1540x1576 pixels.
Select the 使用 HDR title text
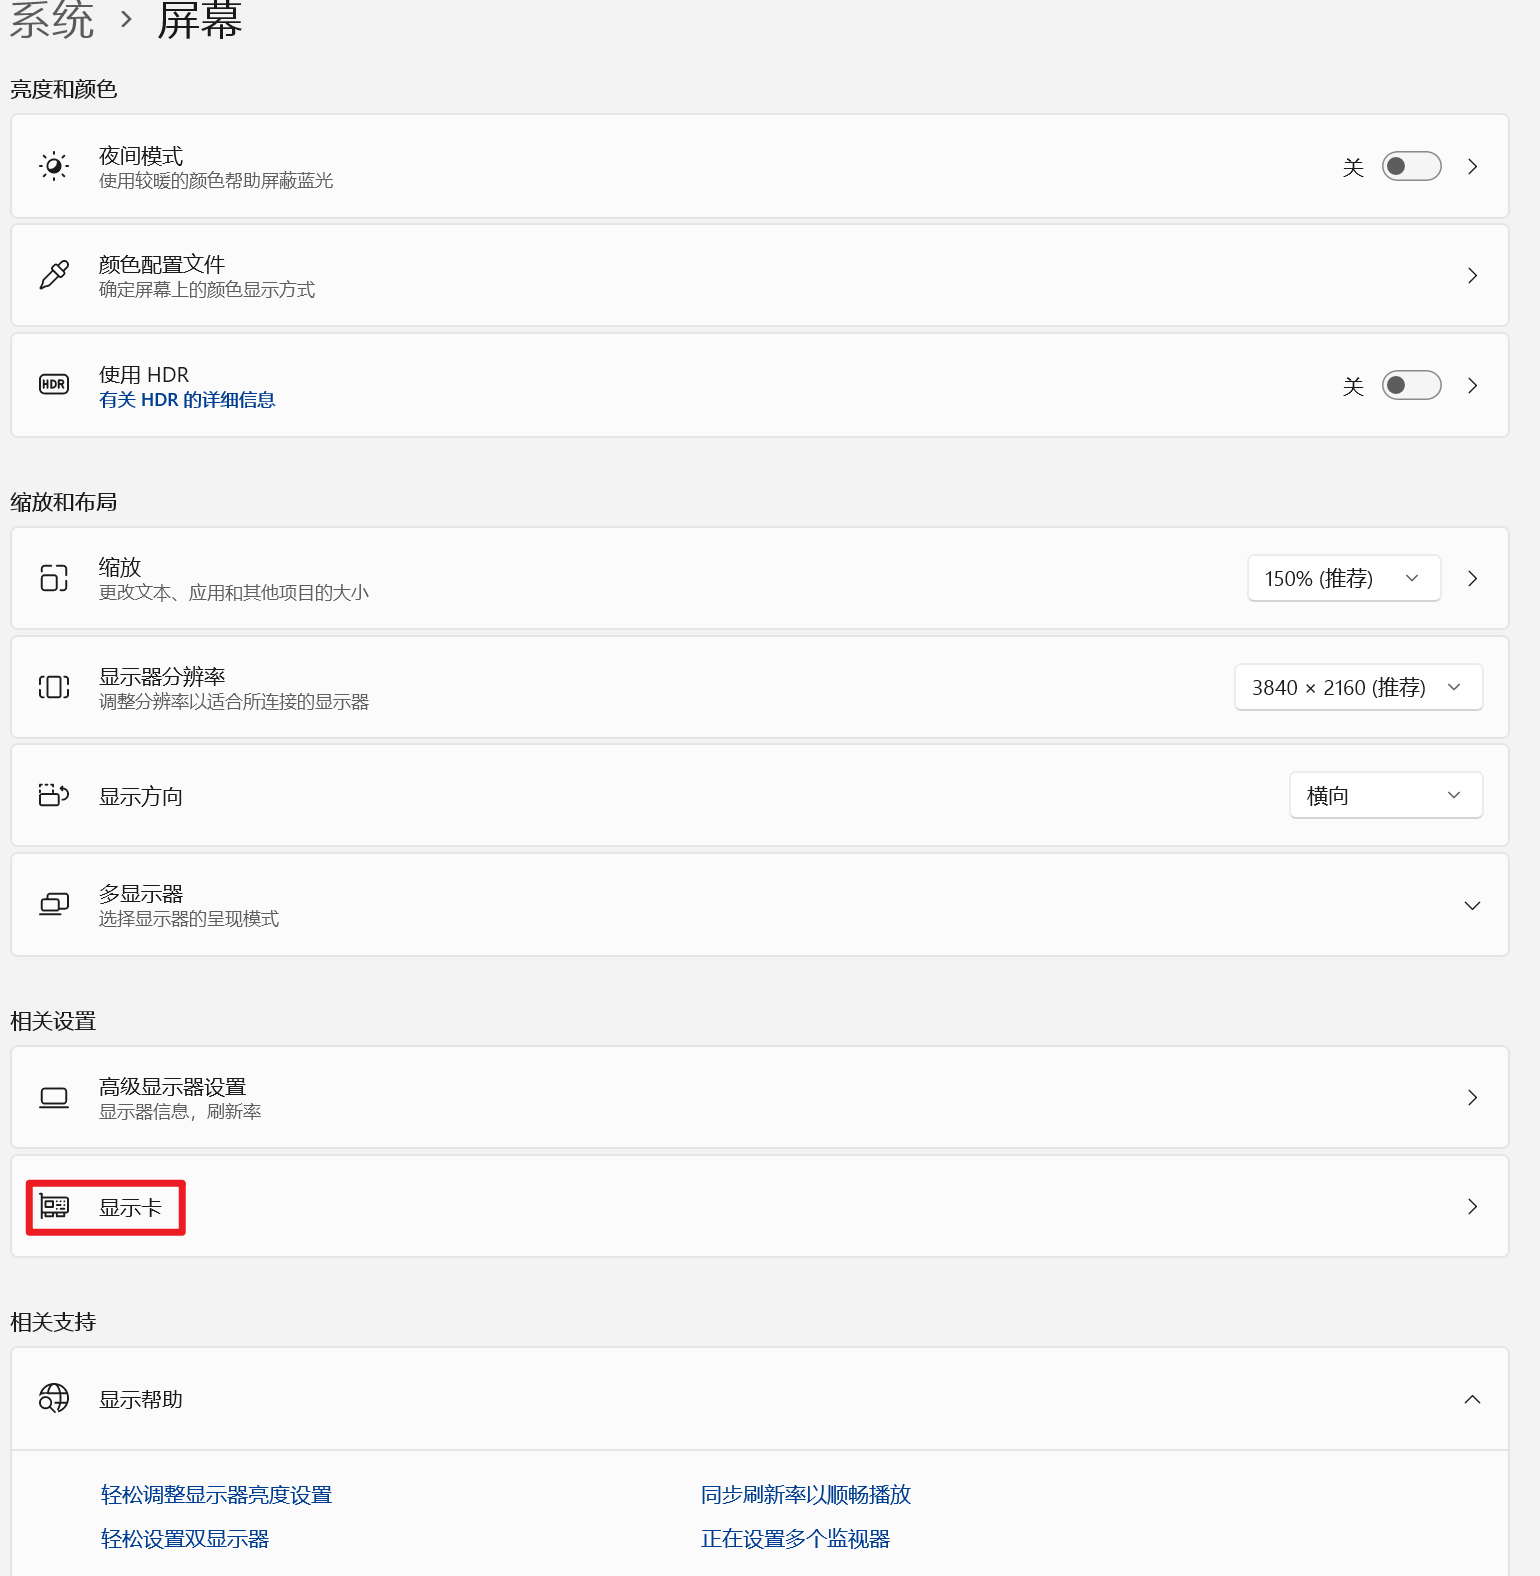[144, 374]
